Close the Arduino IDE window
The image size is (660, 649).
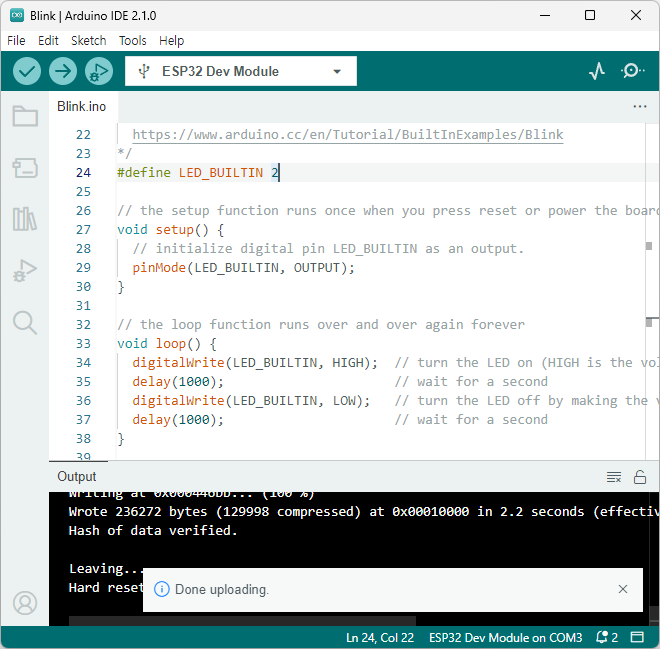tap(636, 15)
